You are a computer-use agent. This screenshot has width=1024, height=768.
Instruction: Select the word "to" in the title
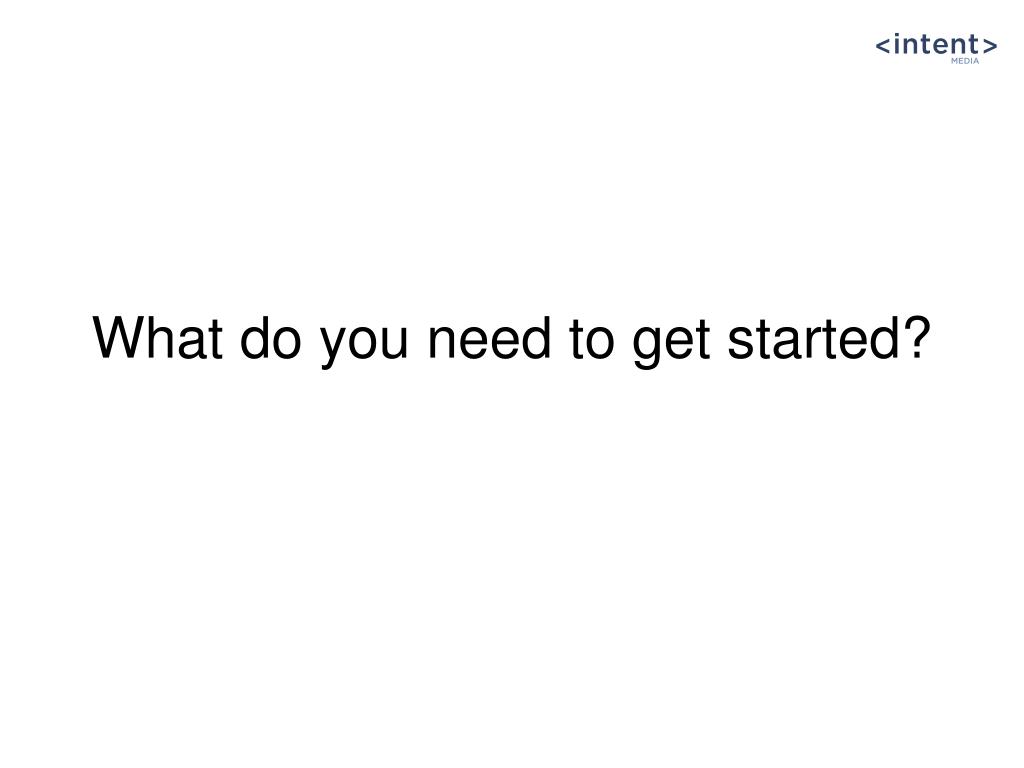[592, 340]
